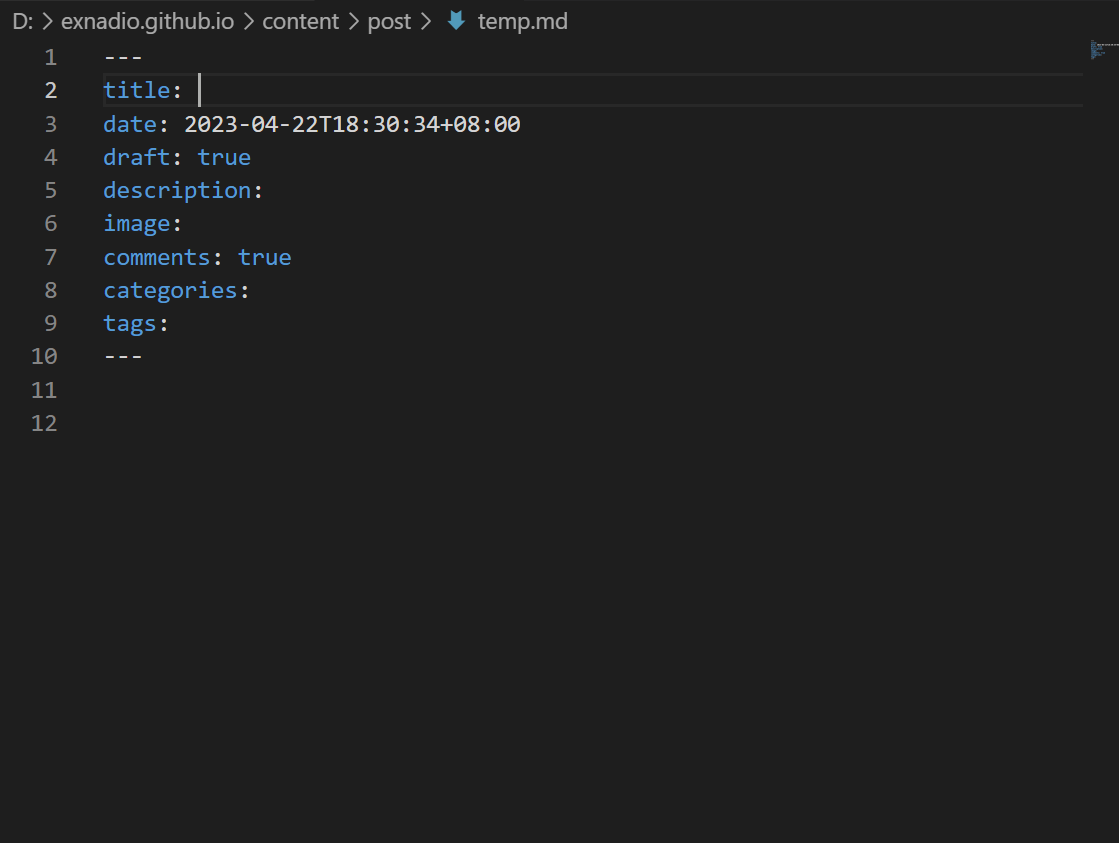Click the chevron between content and post
This screenshot has width=1119, height=843.
pyautogui.click(x=353, y=21)
